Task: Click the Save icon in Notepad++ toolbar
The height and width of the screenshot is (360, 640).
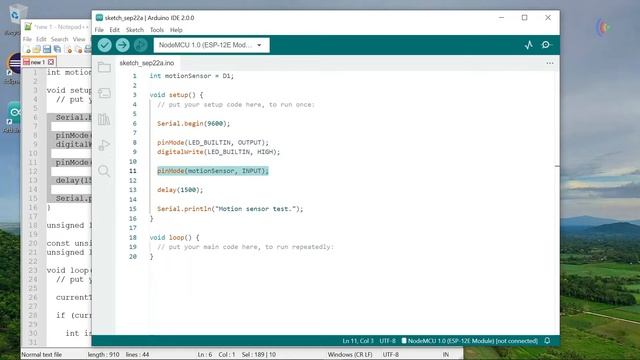Action: click(47, 49)
